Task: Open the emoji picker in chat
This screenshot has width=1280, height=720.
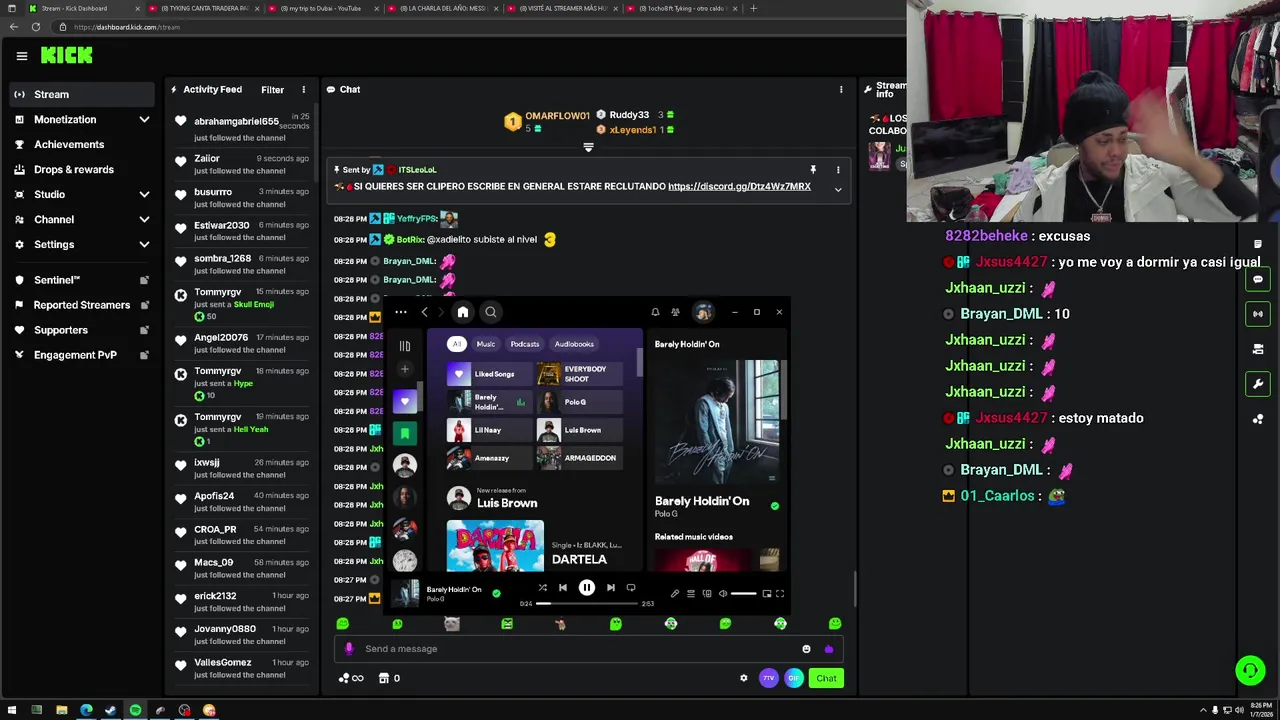Action: point(806,649)
